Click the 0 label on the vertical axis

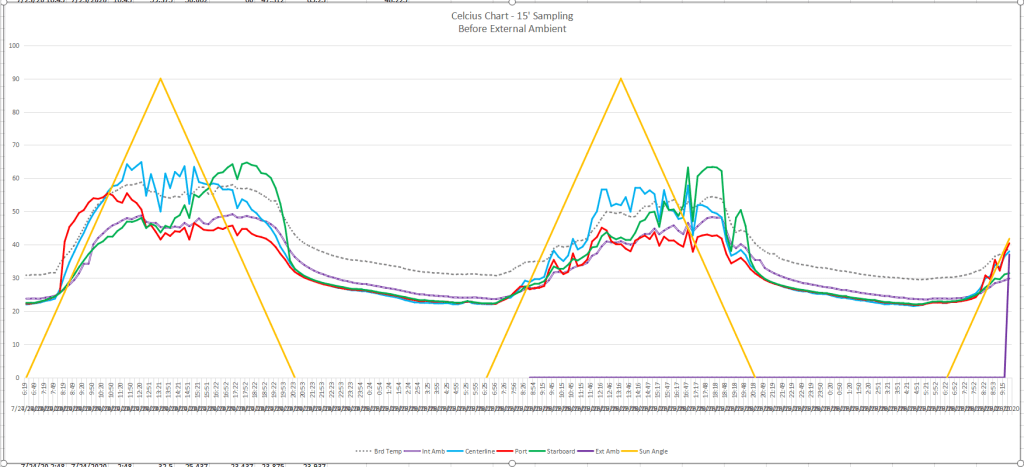(x=16, y=377)
